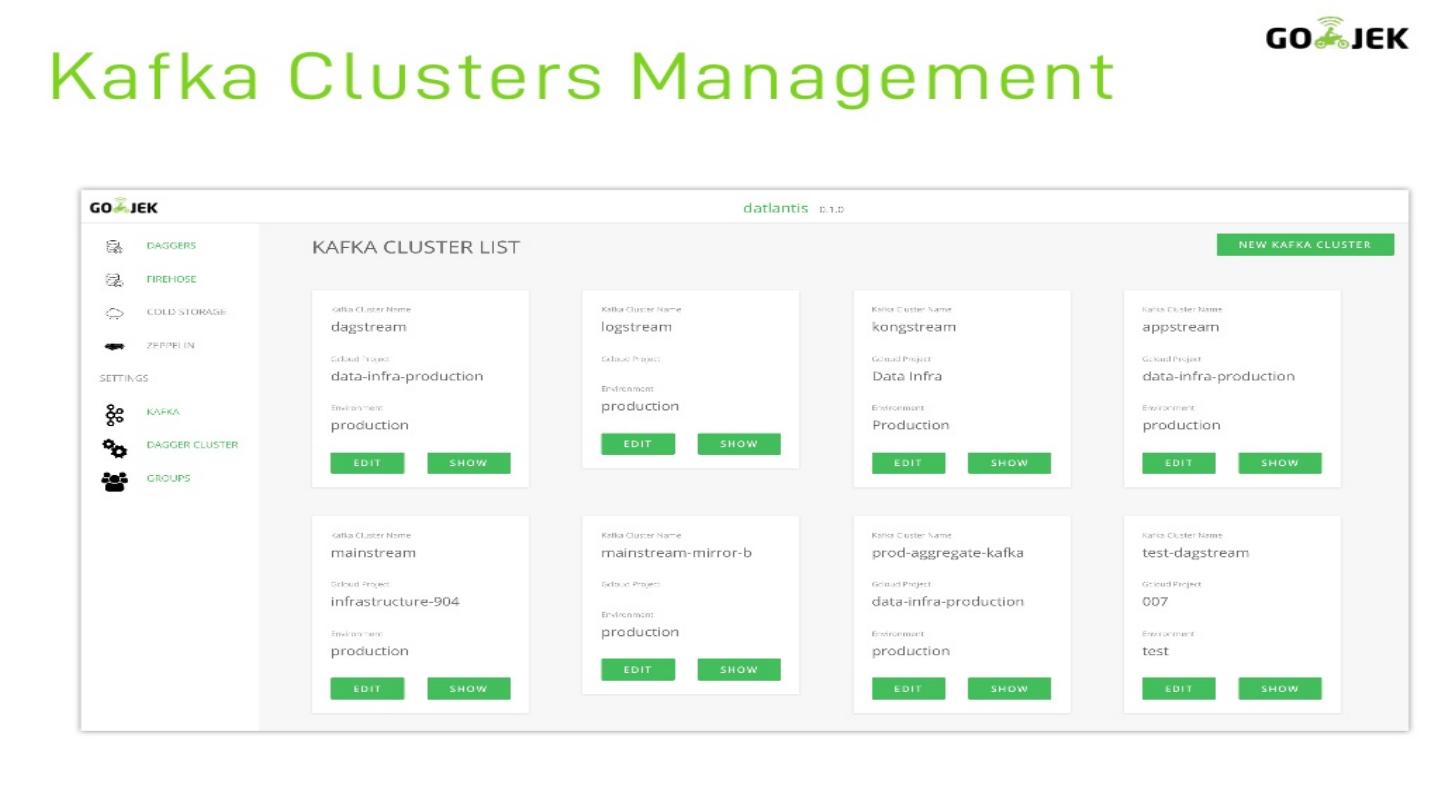Show the test-dagstream cluster
Viewport: 1440px width, 810px height.
(1280, 689)
